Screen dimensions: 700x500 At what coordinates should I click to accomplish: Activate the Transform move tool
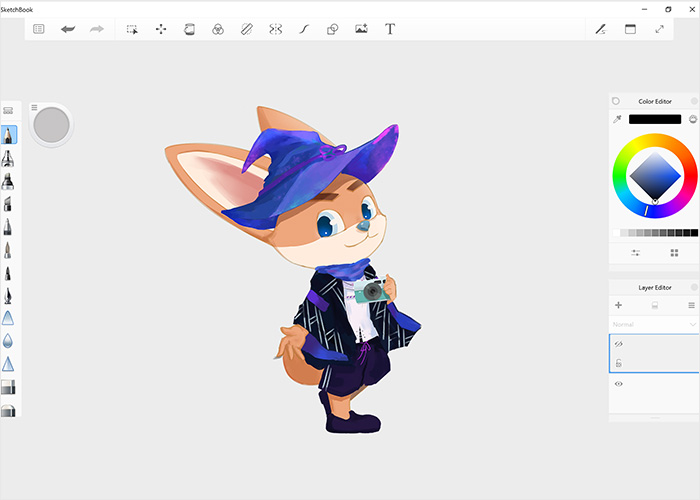[x=161, y=29]
